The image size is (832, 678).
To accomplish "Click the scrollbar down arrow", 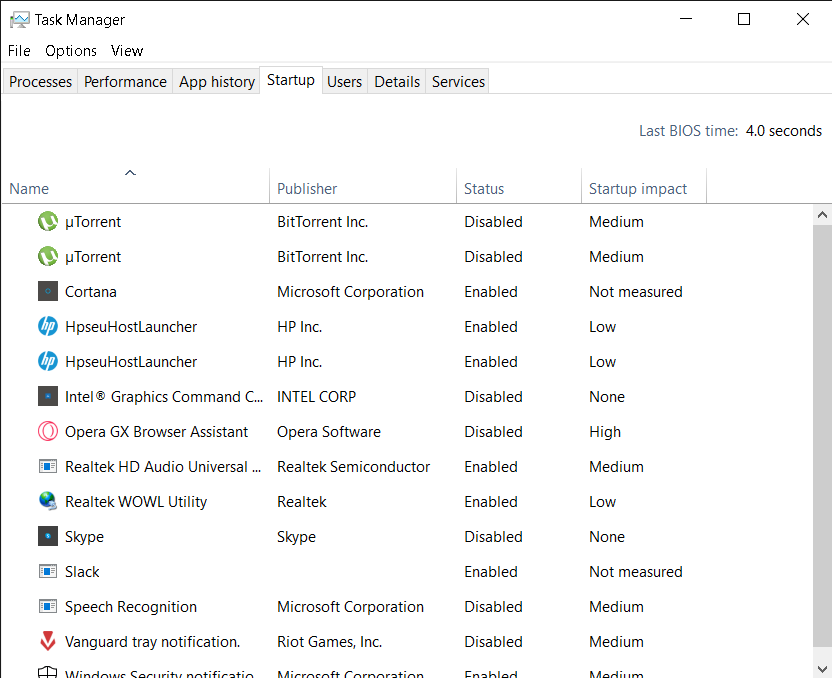I will point(822,668).
